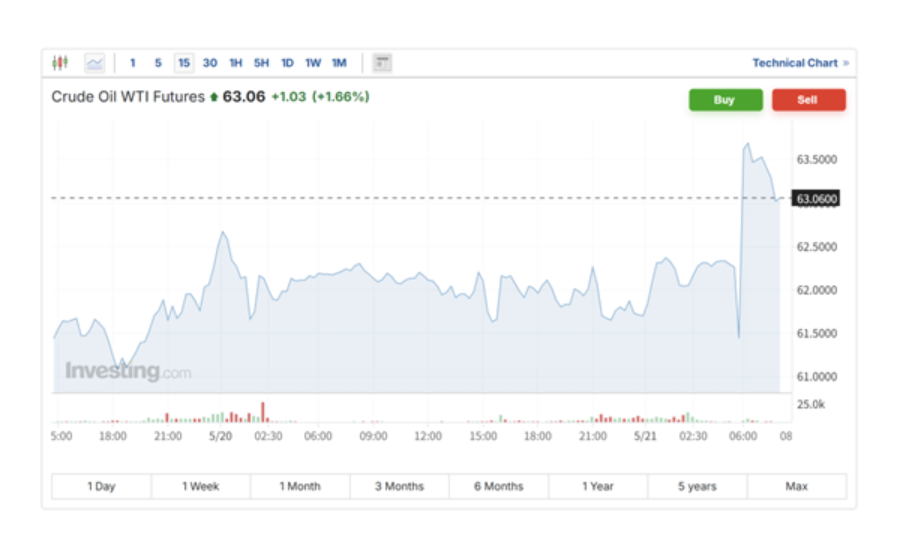Choose the 30 minute interval
Viewport: 917px width, 537px height.
(x=210, y=63)
